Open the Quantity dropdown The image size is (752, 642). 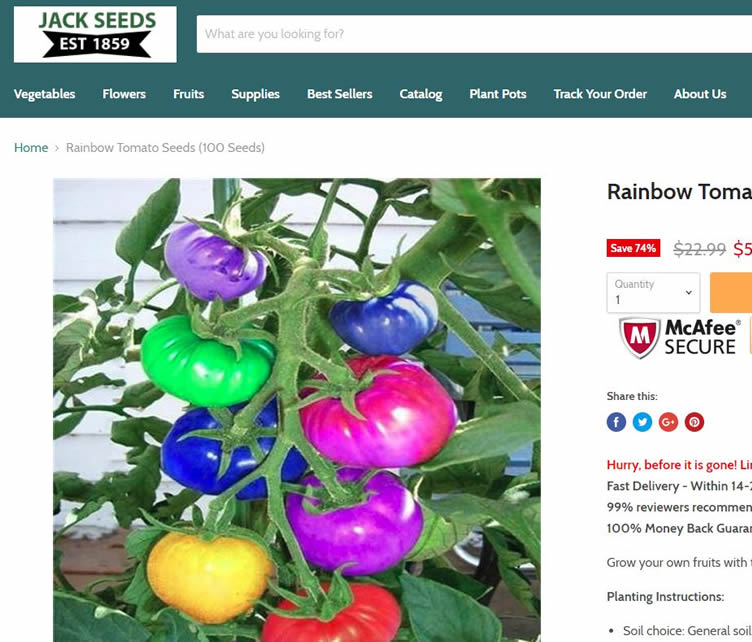point(653,292)
